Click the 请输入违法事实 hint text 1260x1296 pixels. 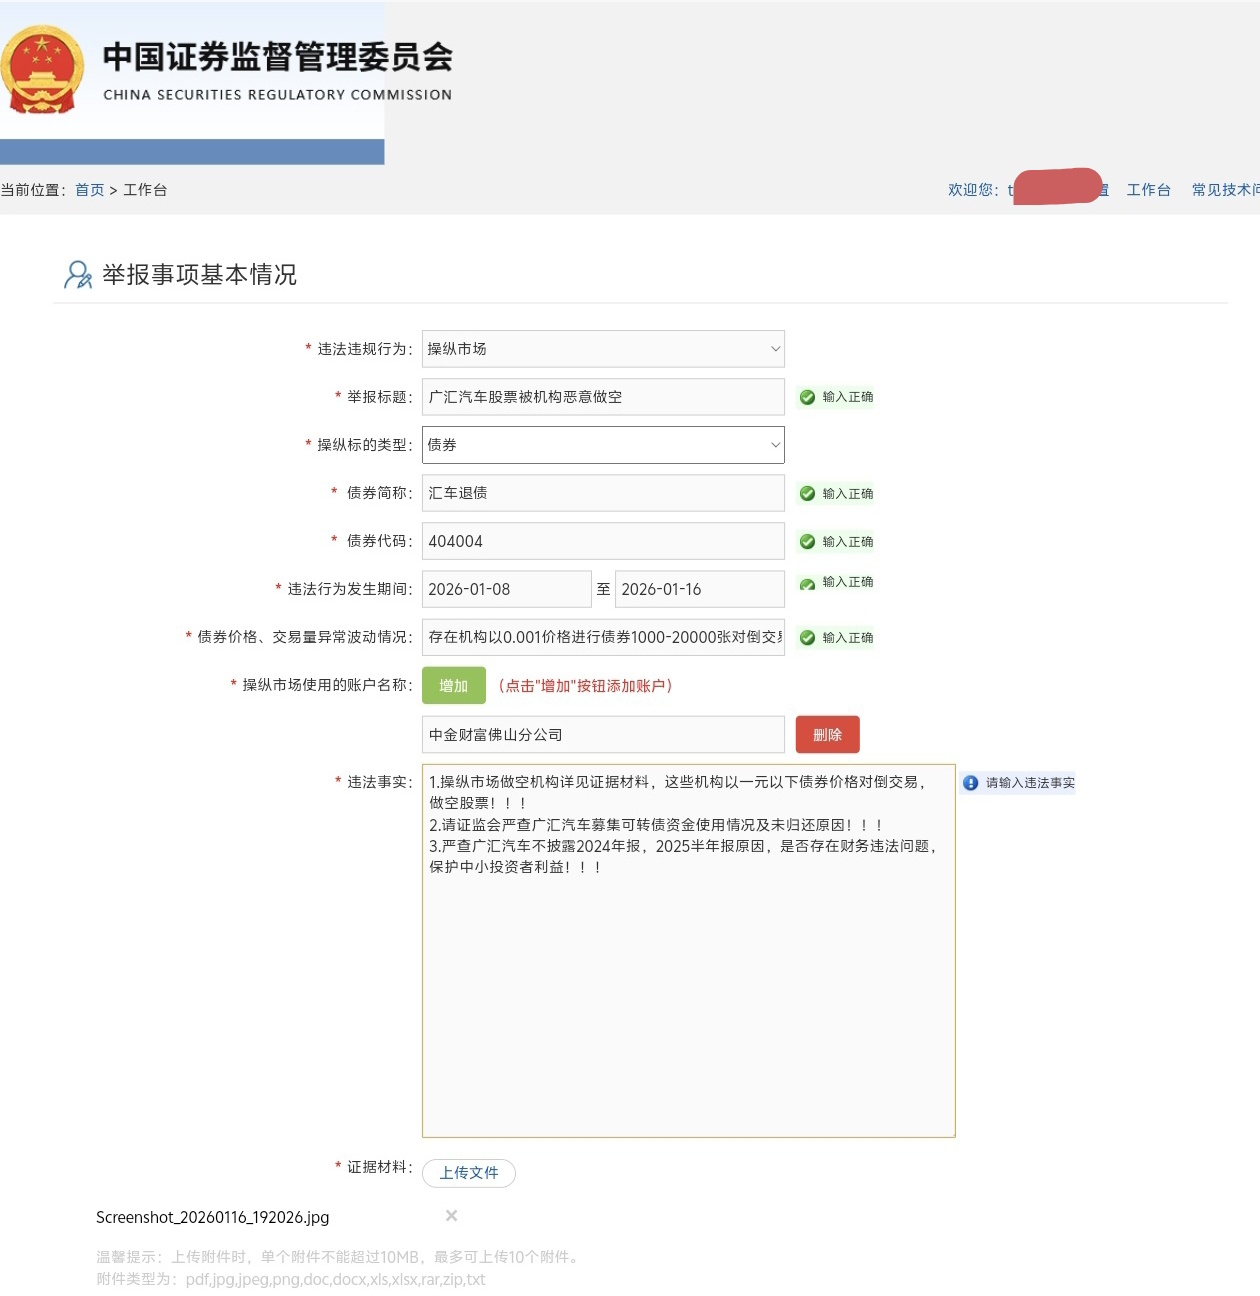[1030, 783]
